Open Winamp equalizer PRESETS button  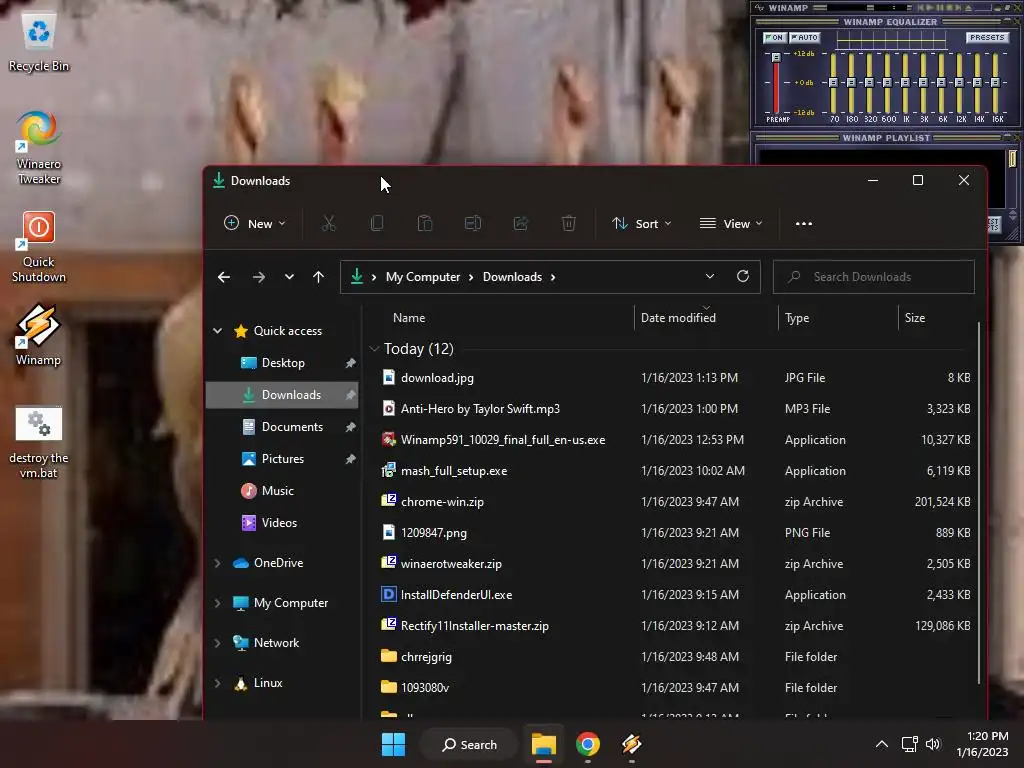point(987,37)
